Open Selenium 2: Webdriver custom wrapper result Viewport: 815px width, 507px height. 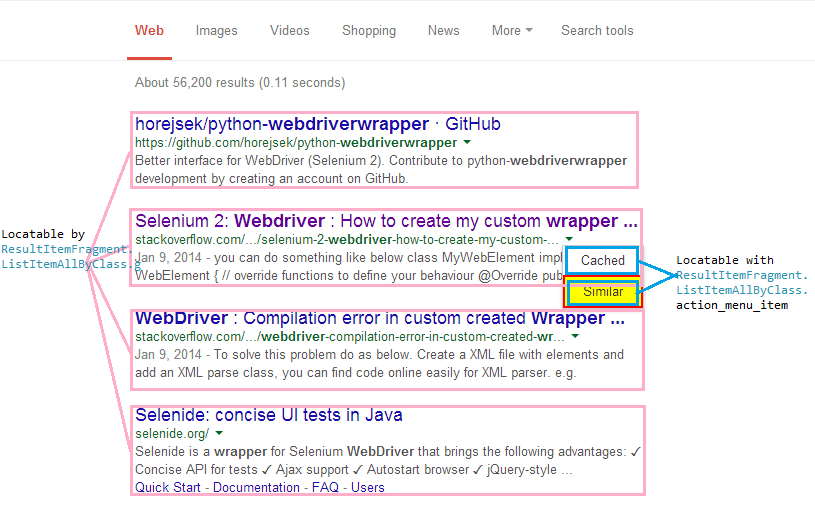point(386,221)
